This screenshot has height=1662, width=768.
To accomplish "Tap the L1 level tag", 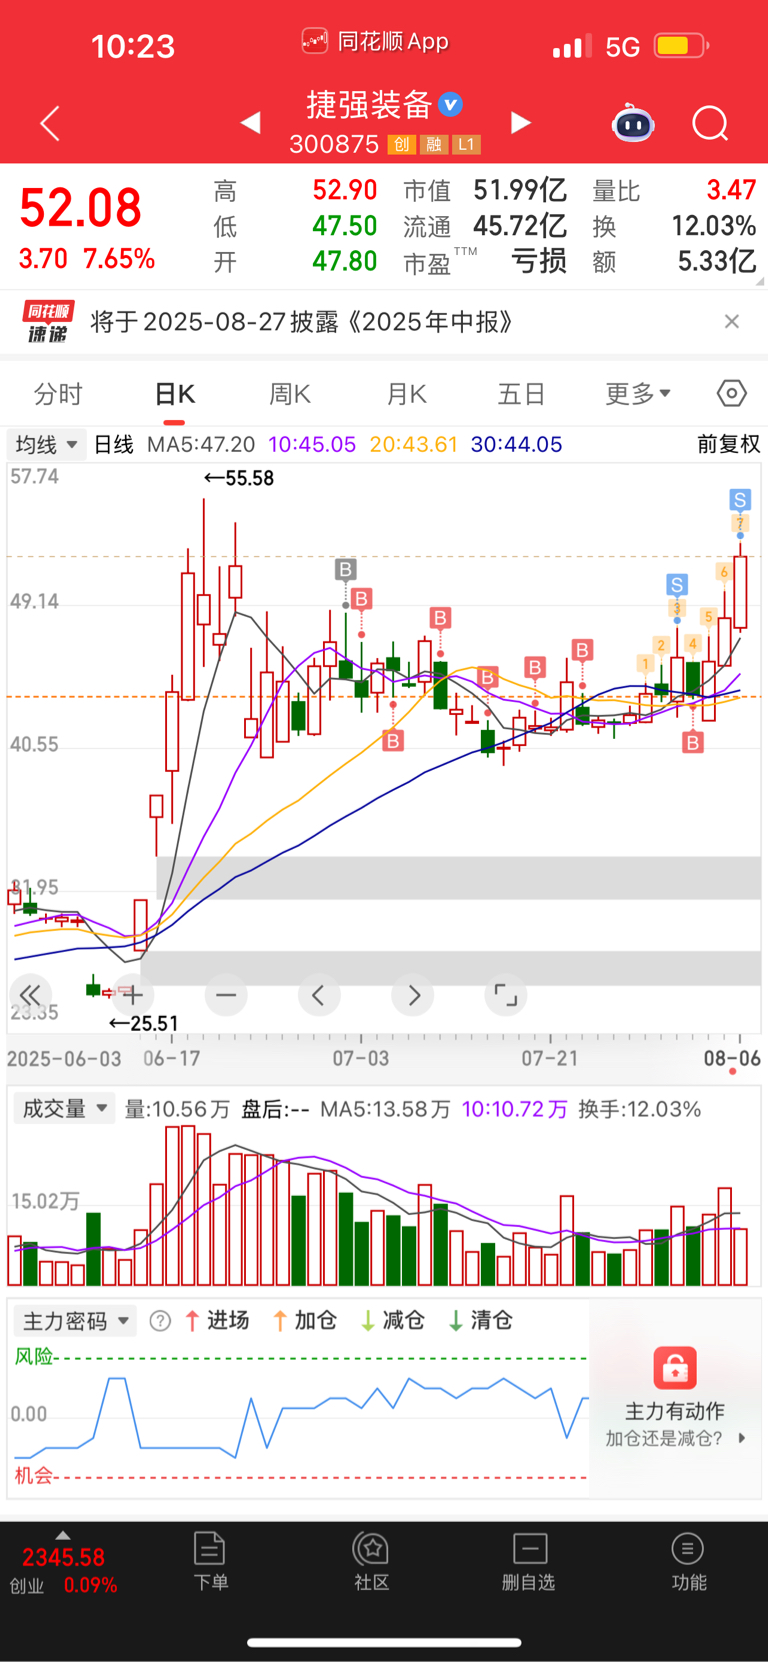I will [x=466, y=144].
